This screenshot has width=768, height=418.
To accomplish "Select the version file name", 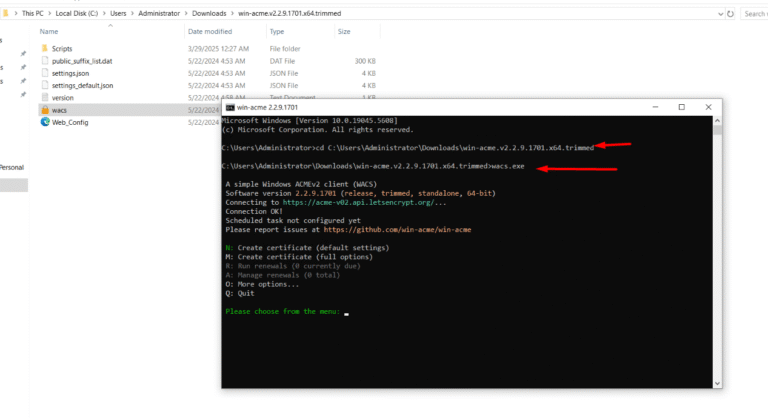I will click(62, 98).
